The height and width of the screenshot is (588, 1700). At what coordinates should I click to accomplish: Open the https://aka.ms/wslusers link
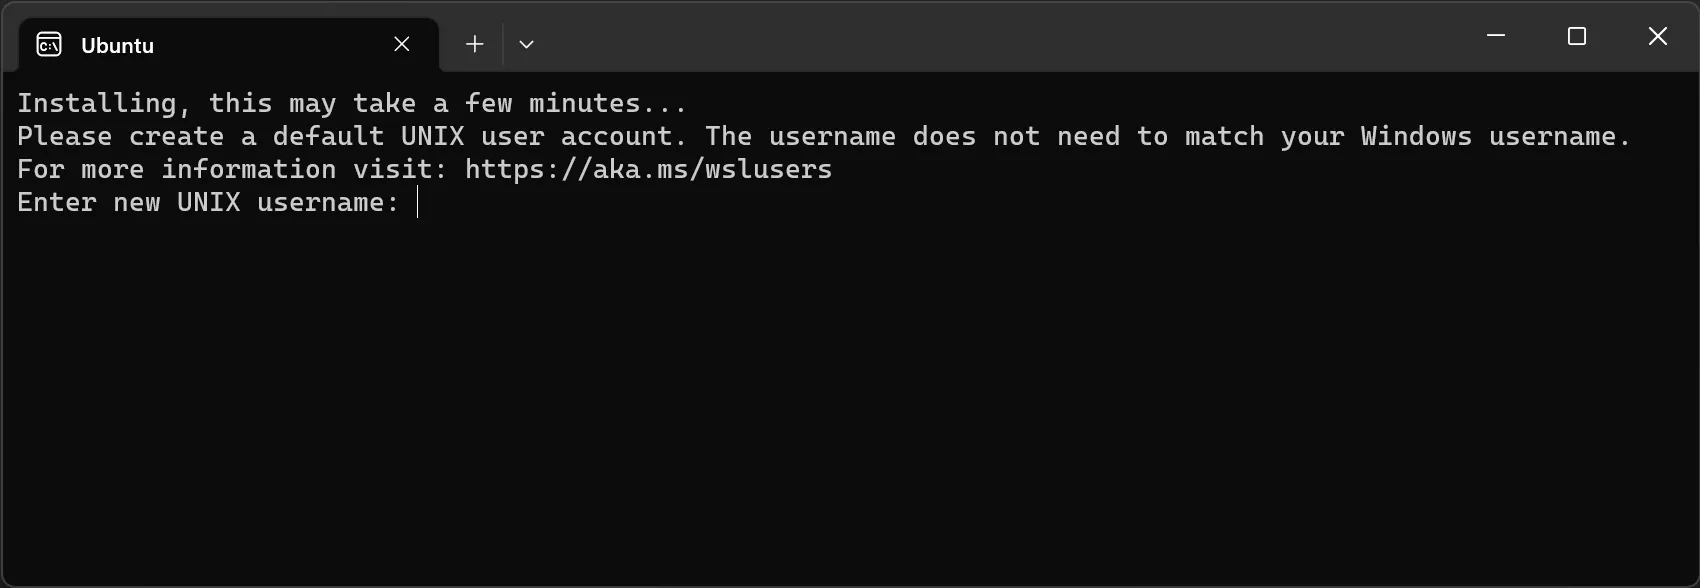pos(649,169)
